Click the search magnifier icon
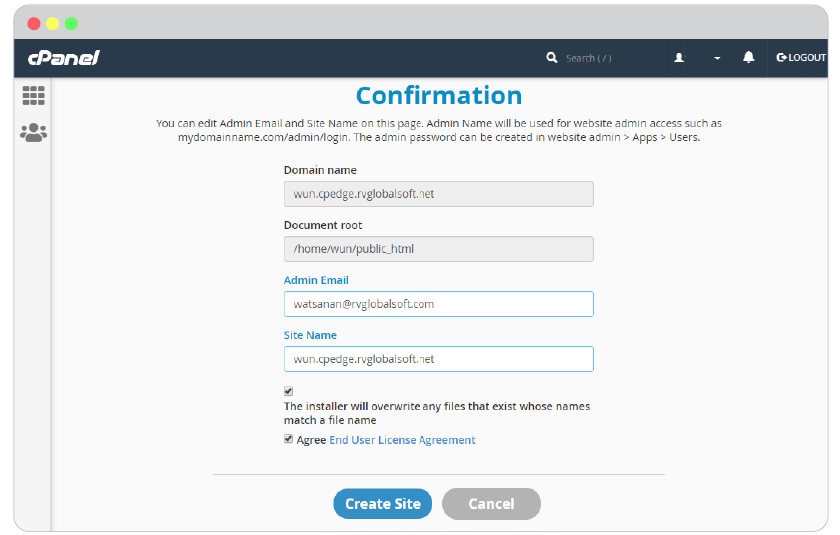Screen dimensions: 840x535 pyautogui.click(x=552, y=57)
